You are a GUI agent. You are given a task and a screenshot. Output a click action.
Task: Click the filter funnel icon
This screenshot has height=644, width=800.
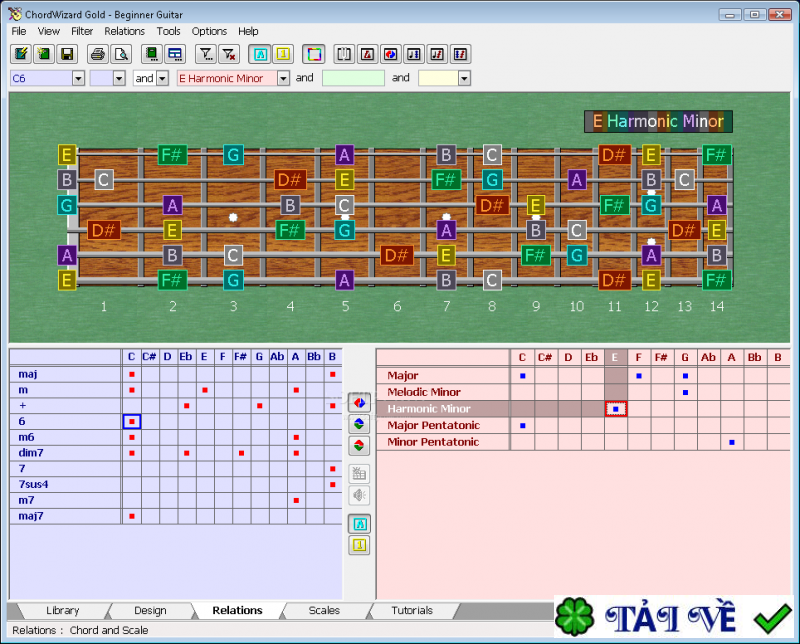click(205, 54)
